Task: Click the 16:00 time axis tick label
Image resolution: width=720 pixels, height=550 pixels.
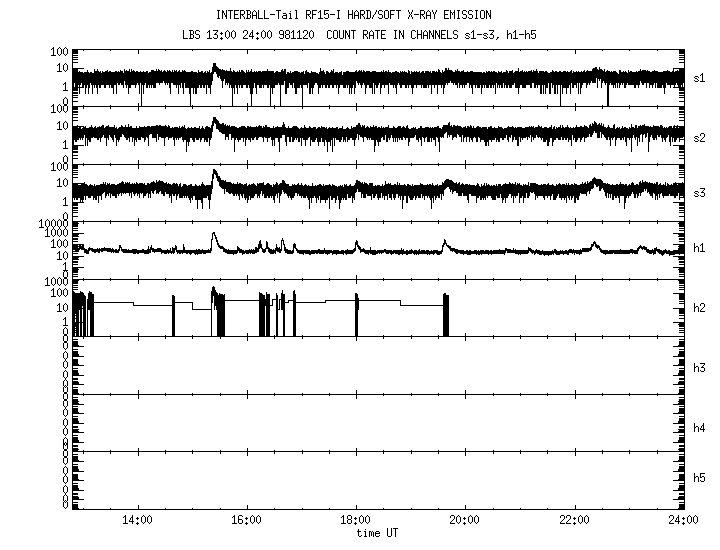Action: tap(246, 520)
